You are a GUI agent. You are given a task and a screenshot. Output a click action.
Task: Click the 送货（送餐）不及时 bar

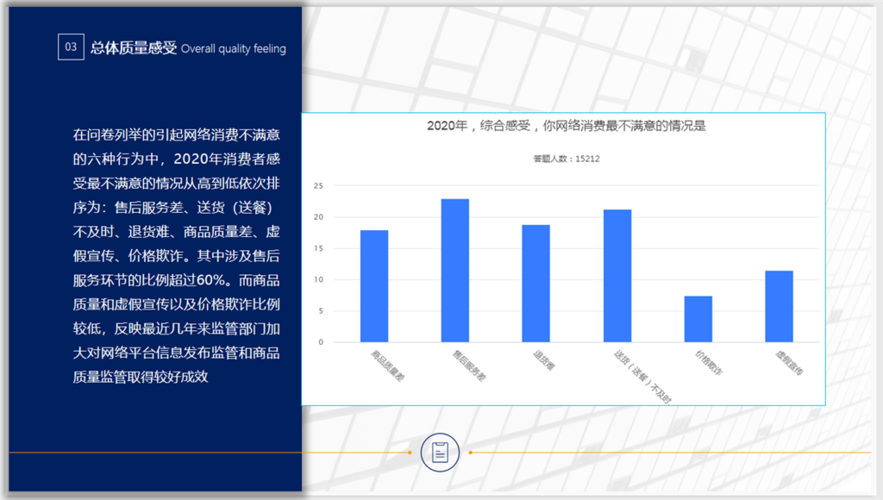(x=617, y=275)
